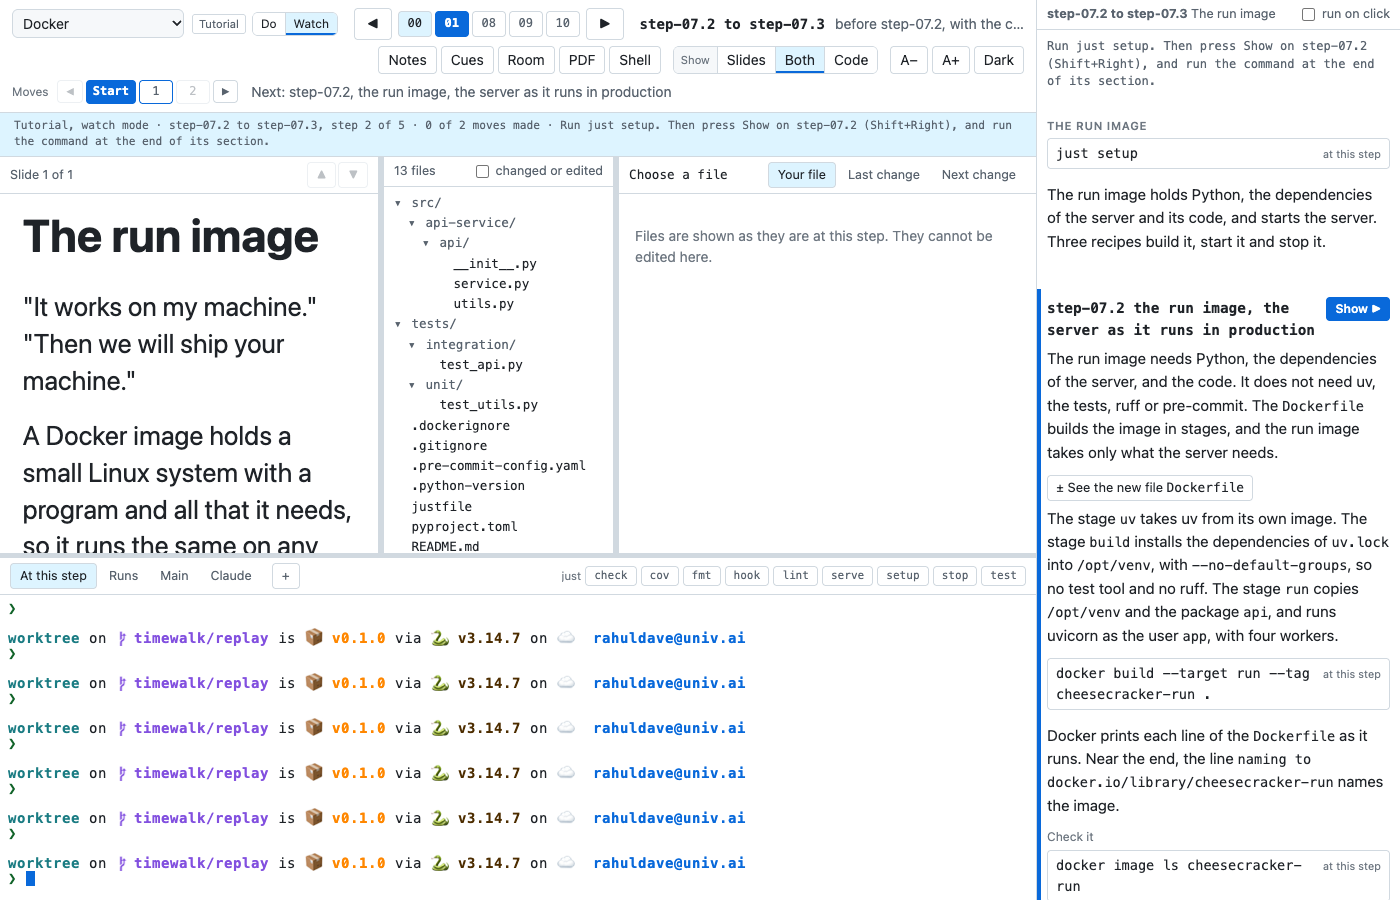The width and height of the screenshot is (1400, 900).
Task: Click the previous move arrow beside Start
Action: coord(70,91)
